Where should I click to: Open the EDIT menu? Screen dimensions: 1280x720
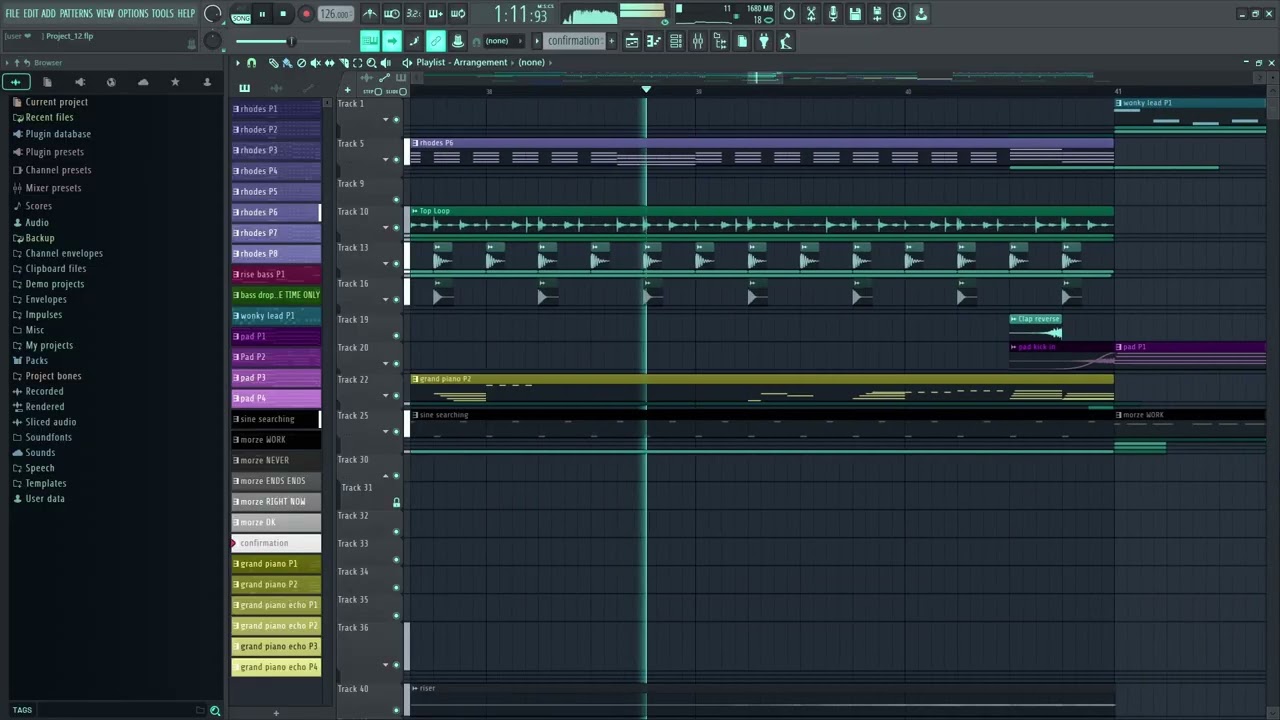(x=31, y=14)
